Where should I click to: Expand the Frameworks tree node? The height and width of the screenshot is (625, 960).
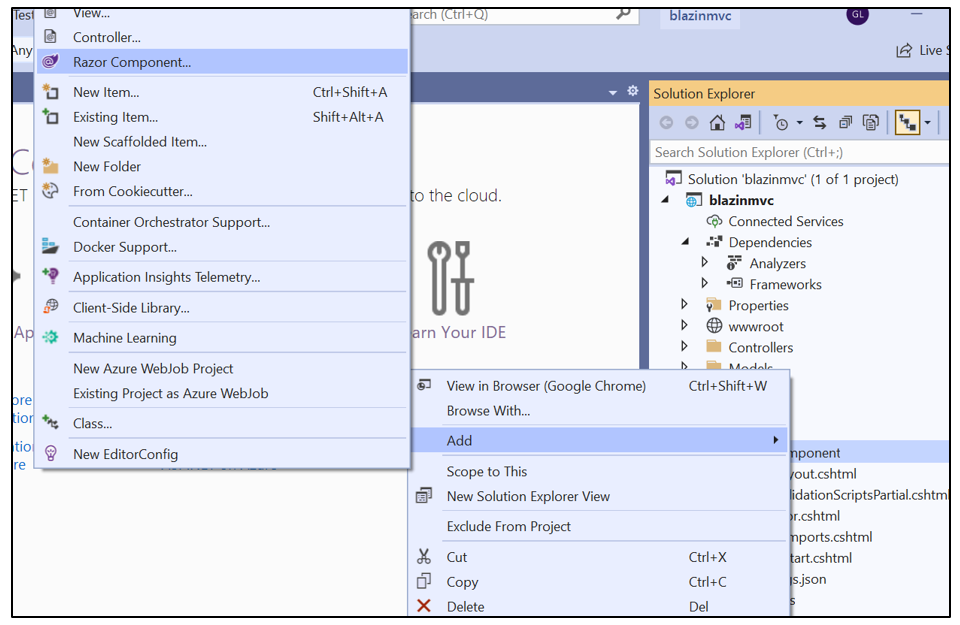click(x=705, y=284)
